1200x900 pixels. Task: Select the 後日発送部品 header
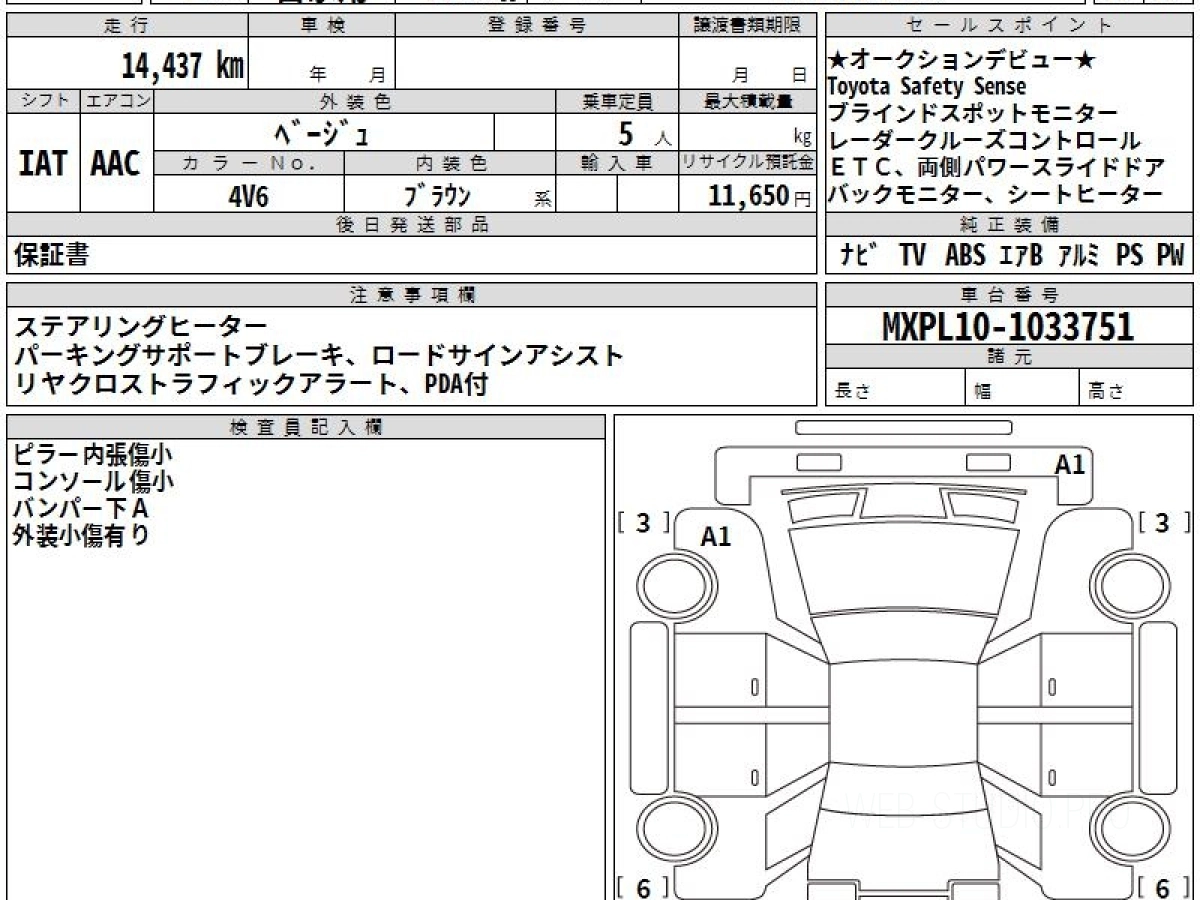tap(412, 225)
